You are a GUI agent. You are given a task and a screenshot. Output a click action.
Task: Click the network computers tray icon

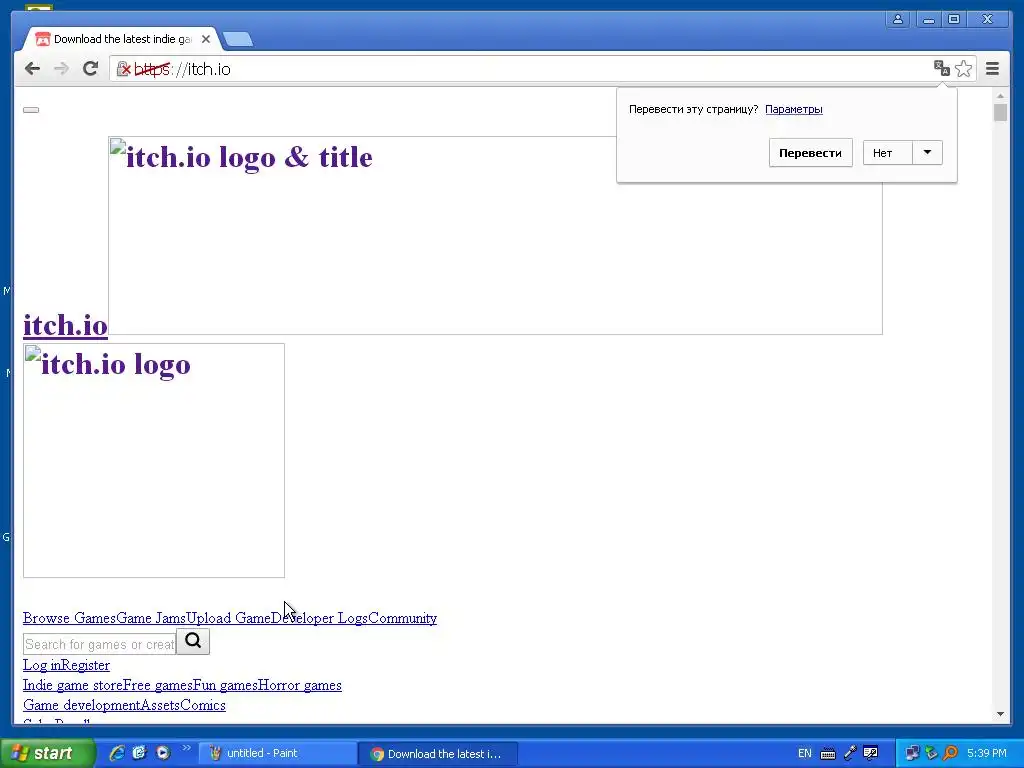(912, 754)
